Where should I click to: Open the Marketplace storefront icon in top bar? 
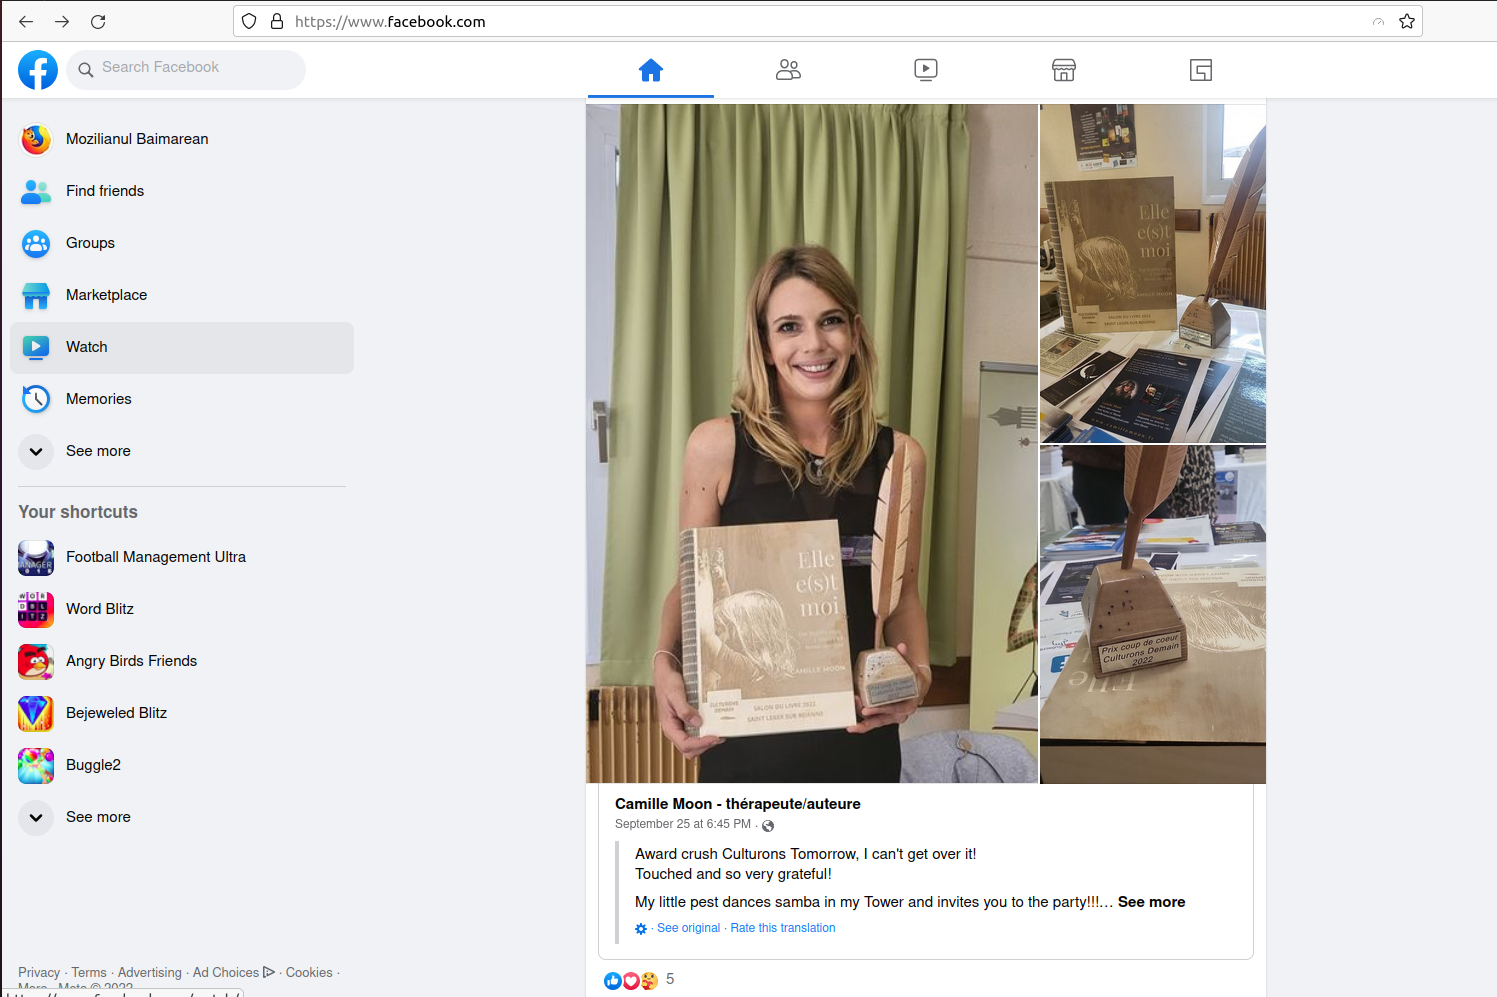[x=1064, y=70]
